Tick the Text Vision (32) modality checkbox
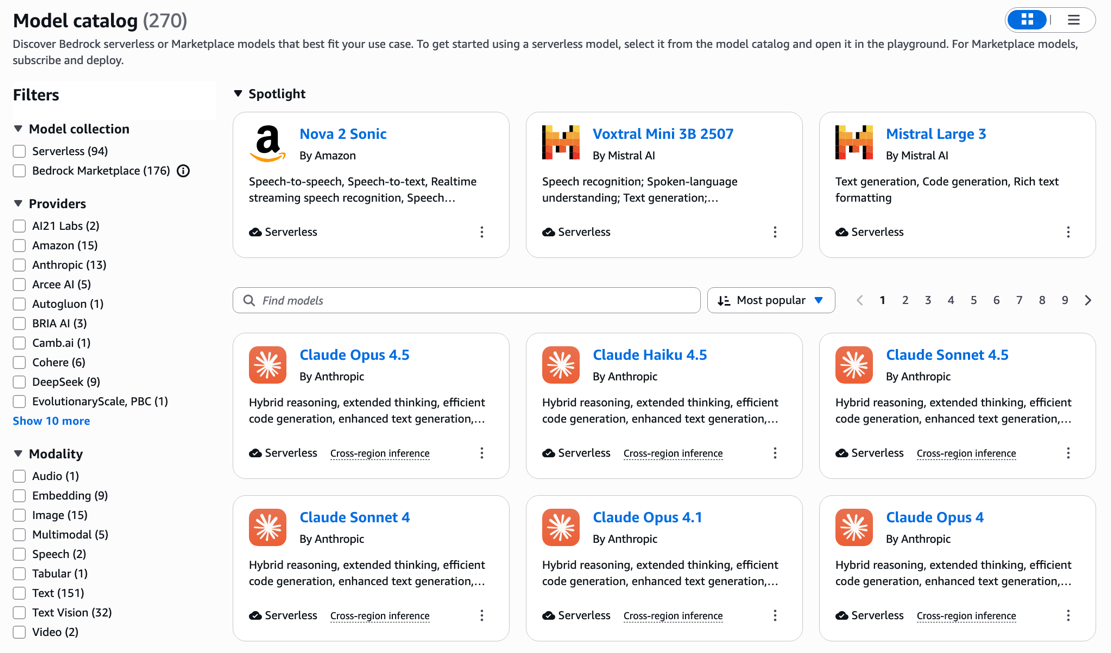The image size is (1111, 653). point(20,613)
